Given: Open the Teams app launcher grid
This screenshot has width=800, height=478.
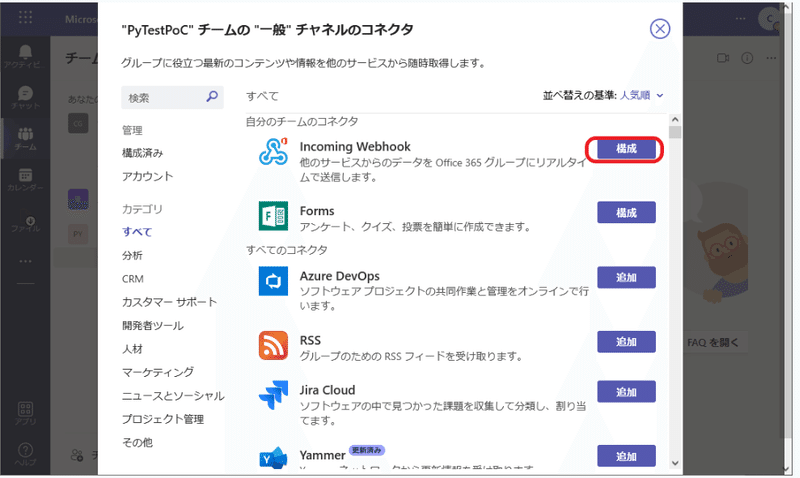Looking at the screenshot, I should click(25, 17).
